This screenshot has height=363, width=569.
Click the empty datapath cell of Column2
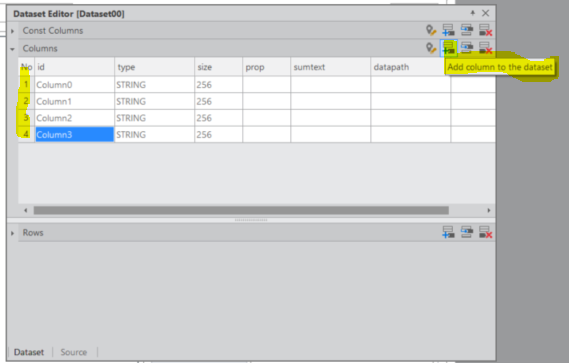[410, 118]
